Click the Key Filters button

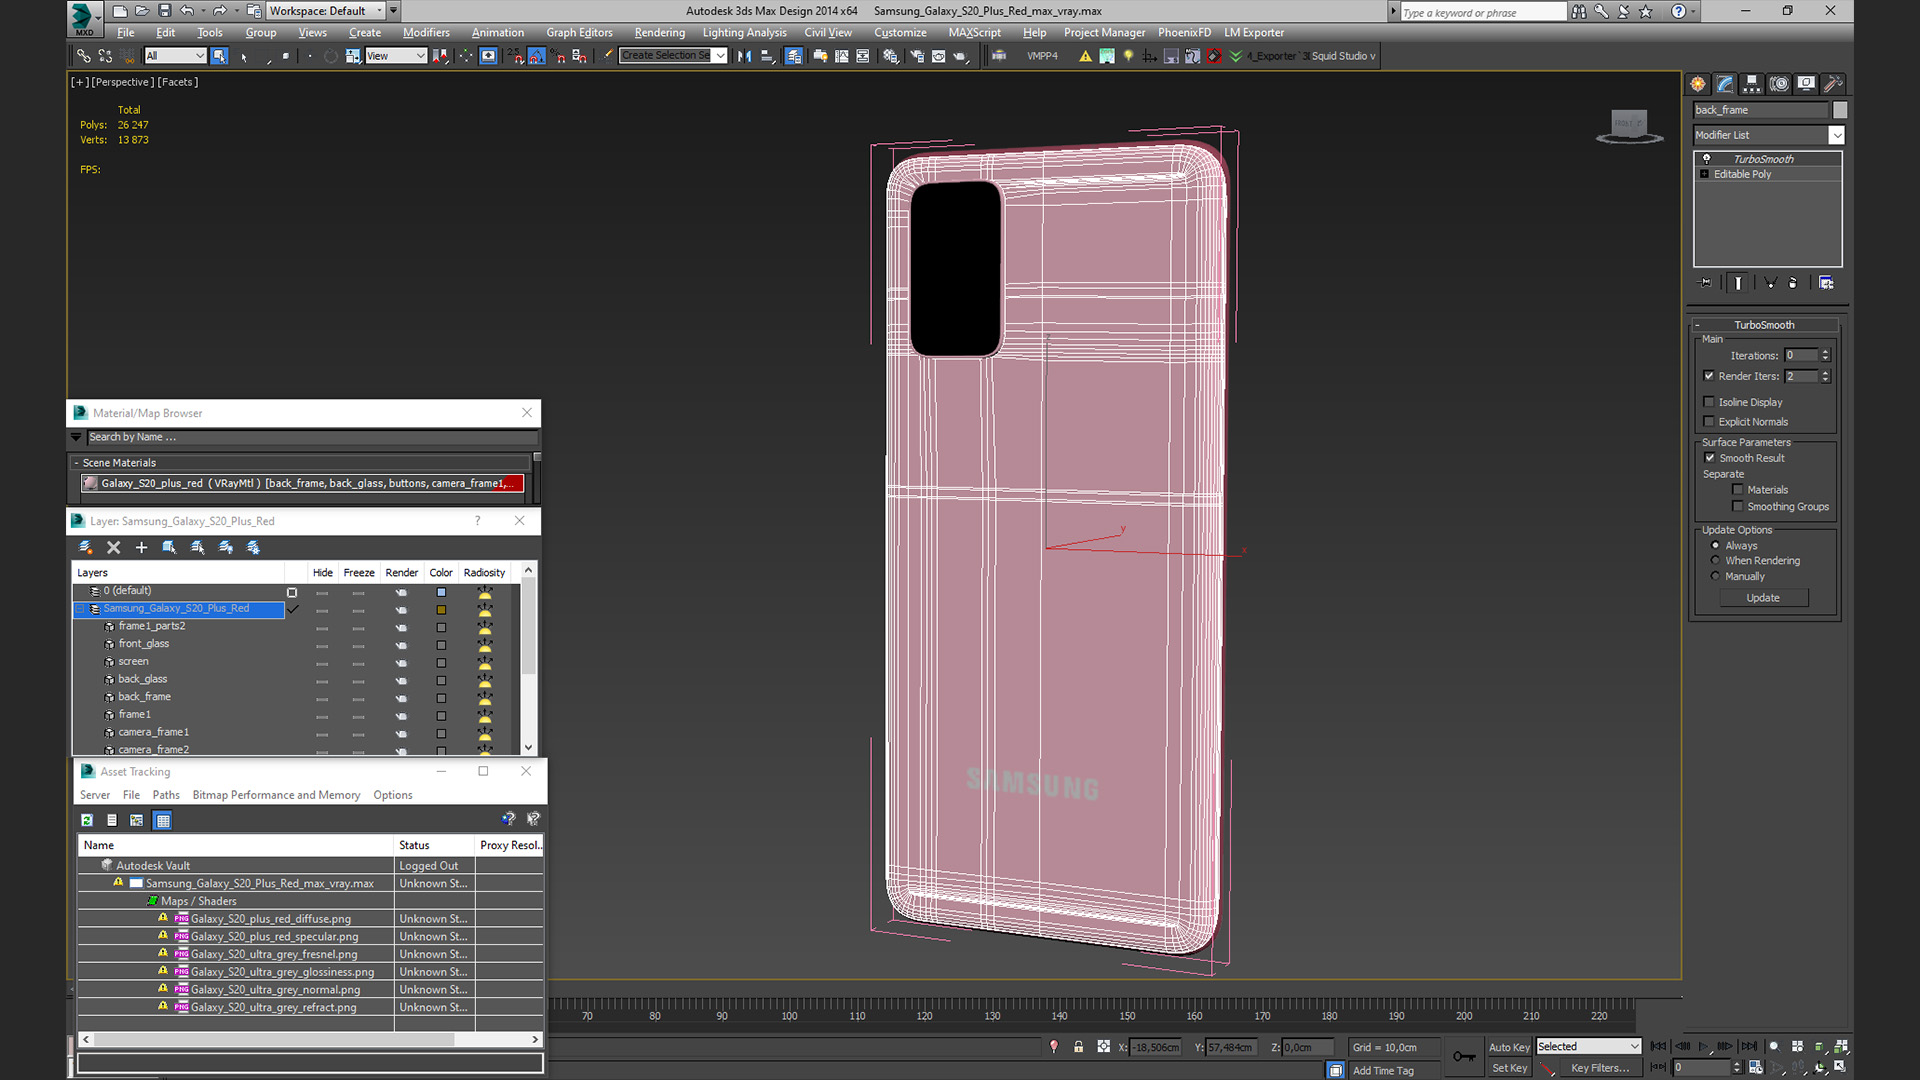[1599, 1068]
